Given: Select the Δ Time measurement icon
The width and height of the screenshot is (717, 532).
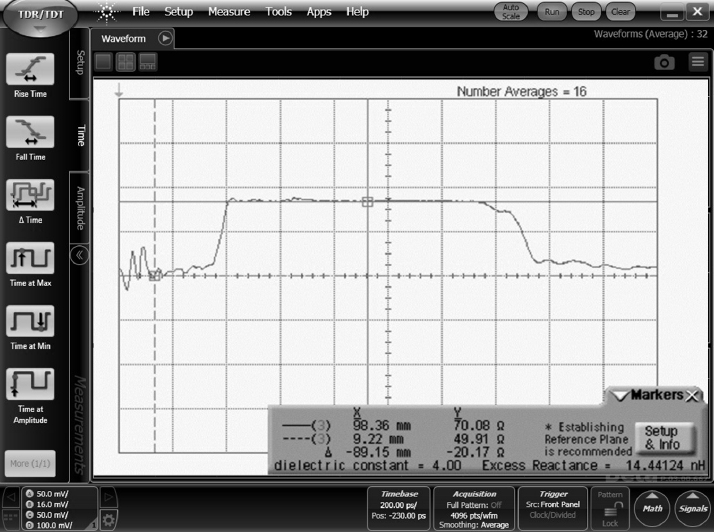Looking at the screenshot, I should coord(30,195).
